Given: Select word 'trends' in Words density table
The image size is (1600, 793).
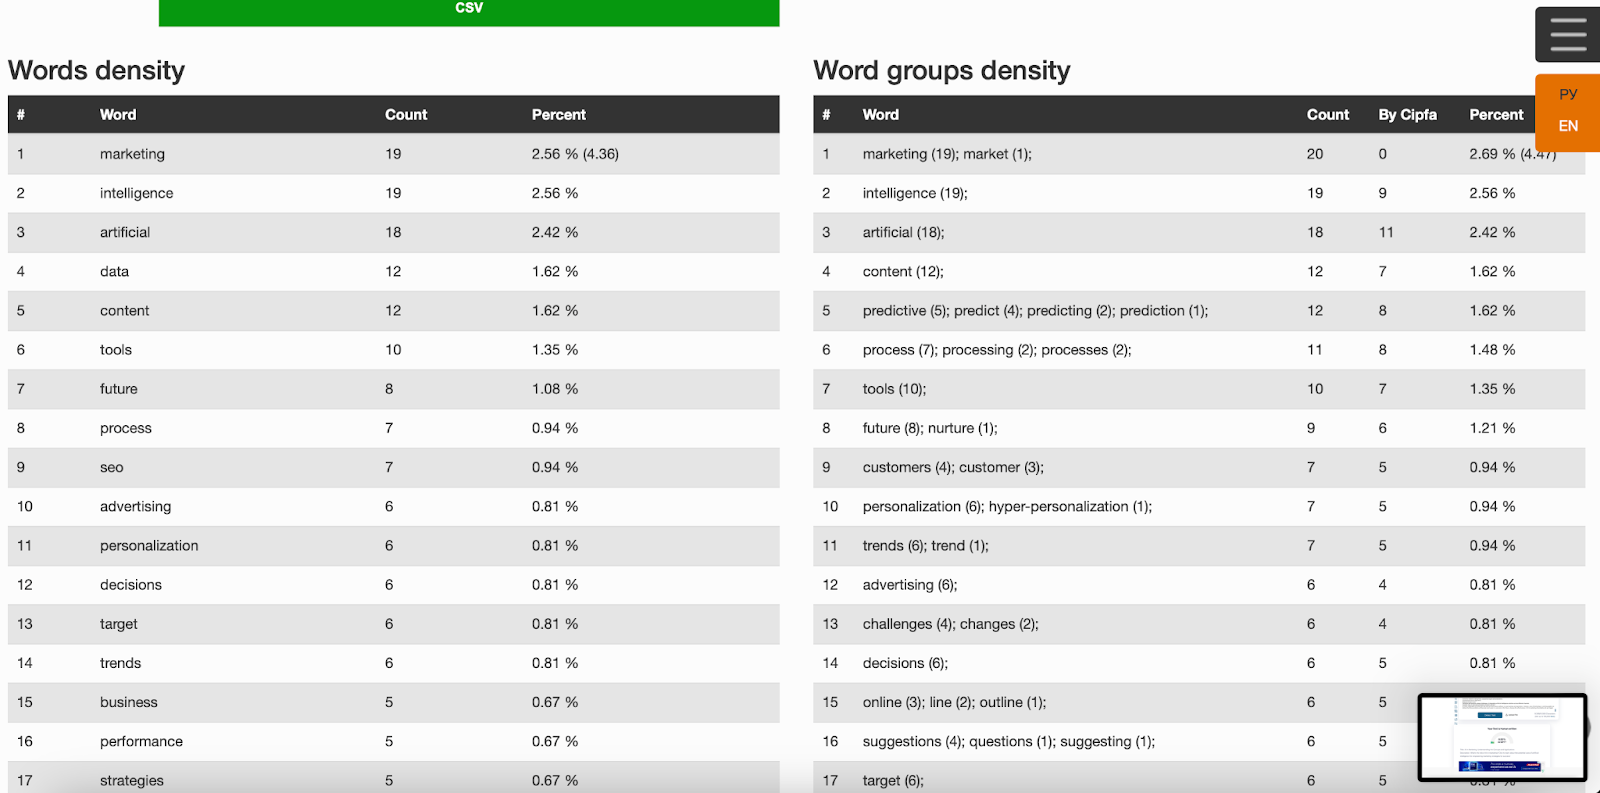Looking at the screenshot, I should [x=120, y=663].
